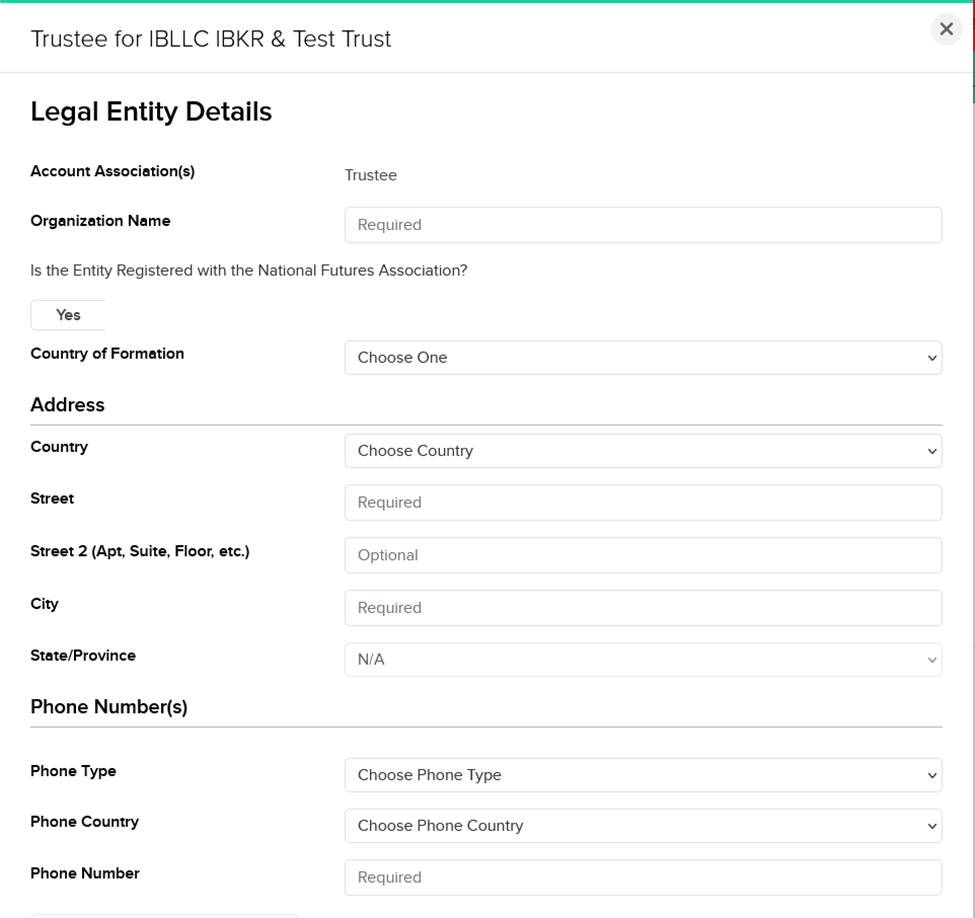Click the Phone Number(s) section heading
This screenshot has width=975, height=918.
coord(109,707)
